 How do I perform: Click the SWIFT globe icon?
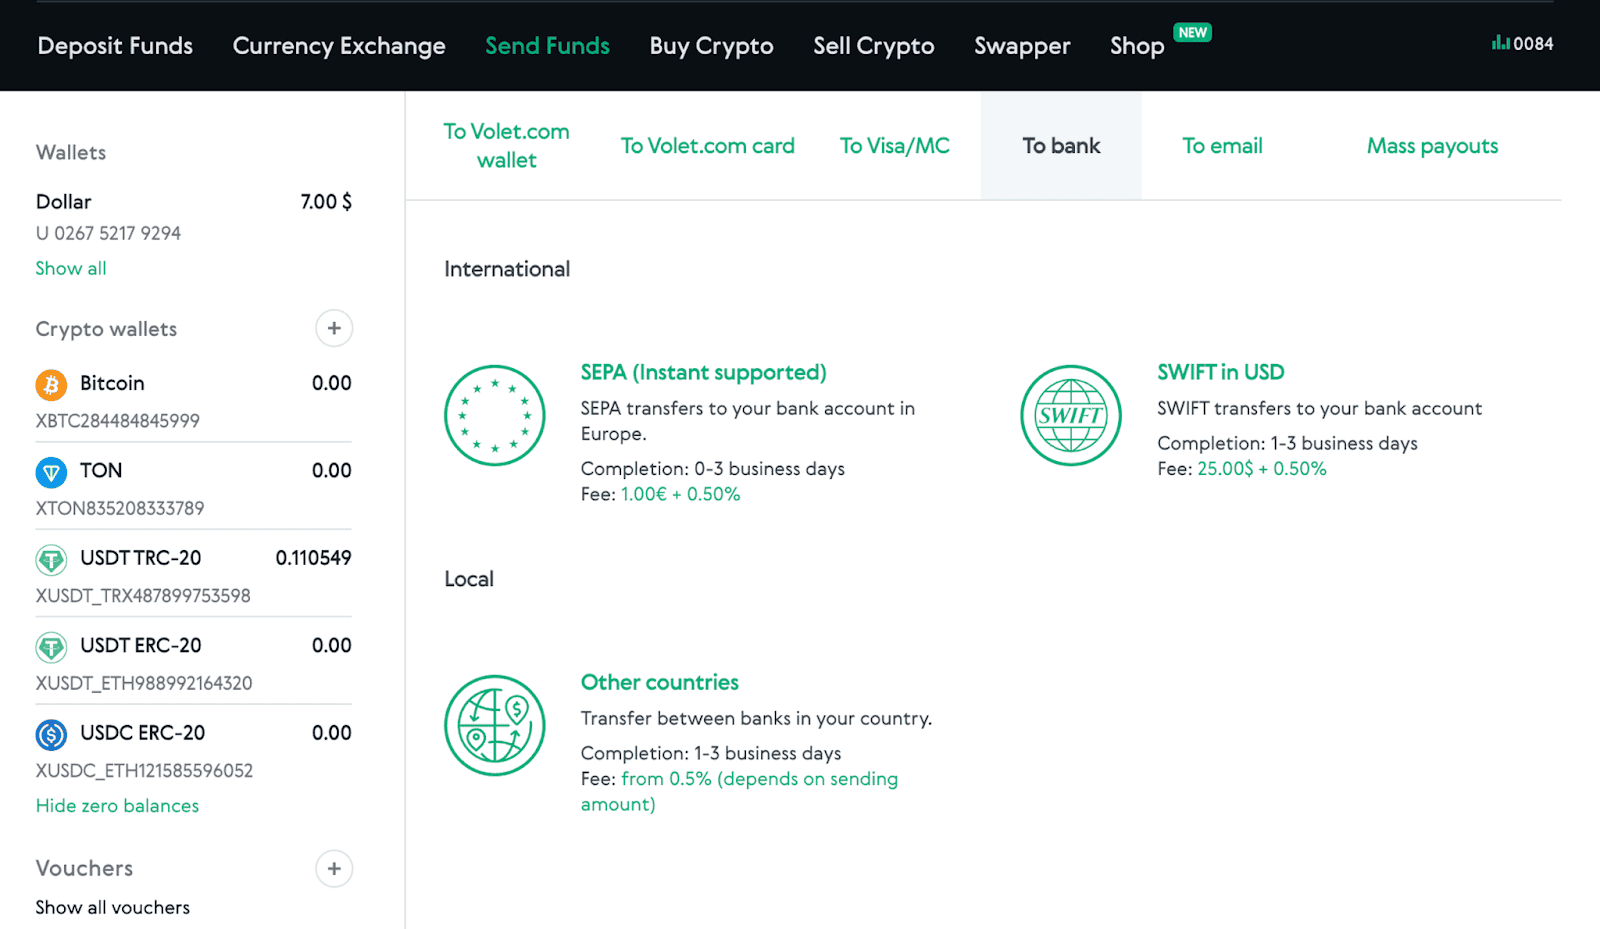pyautogui.click(x=1070, y=415)
